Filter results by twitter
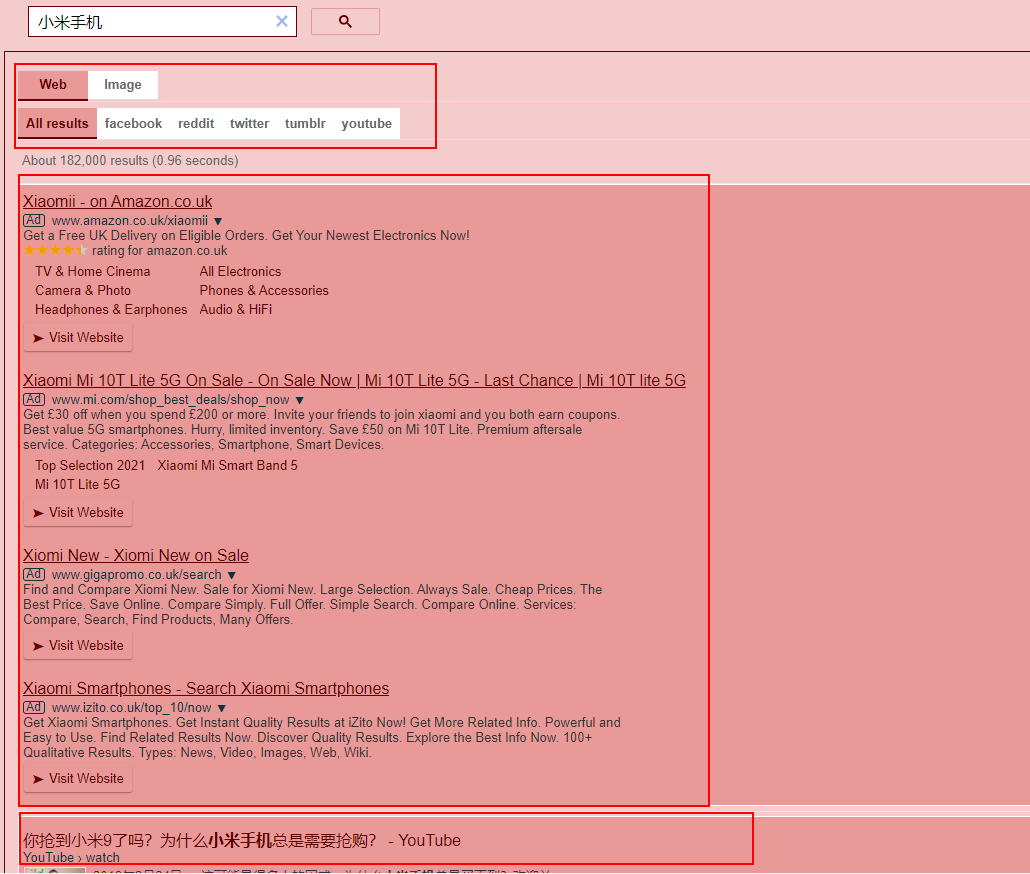Viewport: 1030px width, 874px height. 249,123
